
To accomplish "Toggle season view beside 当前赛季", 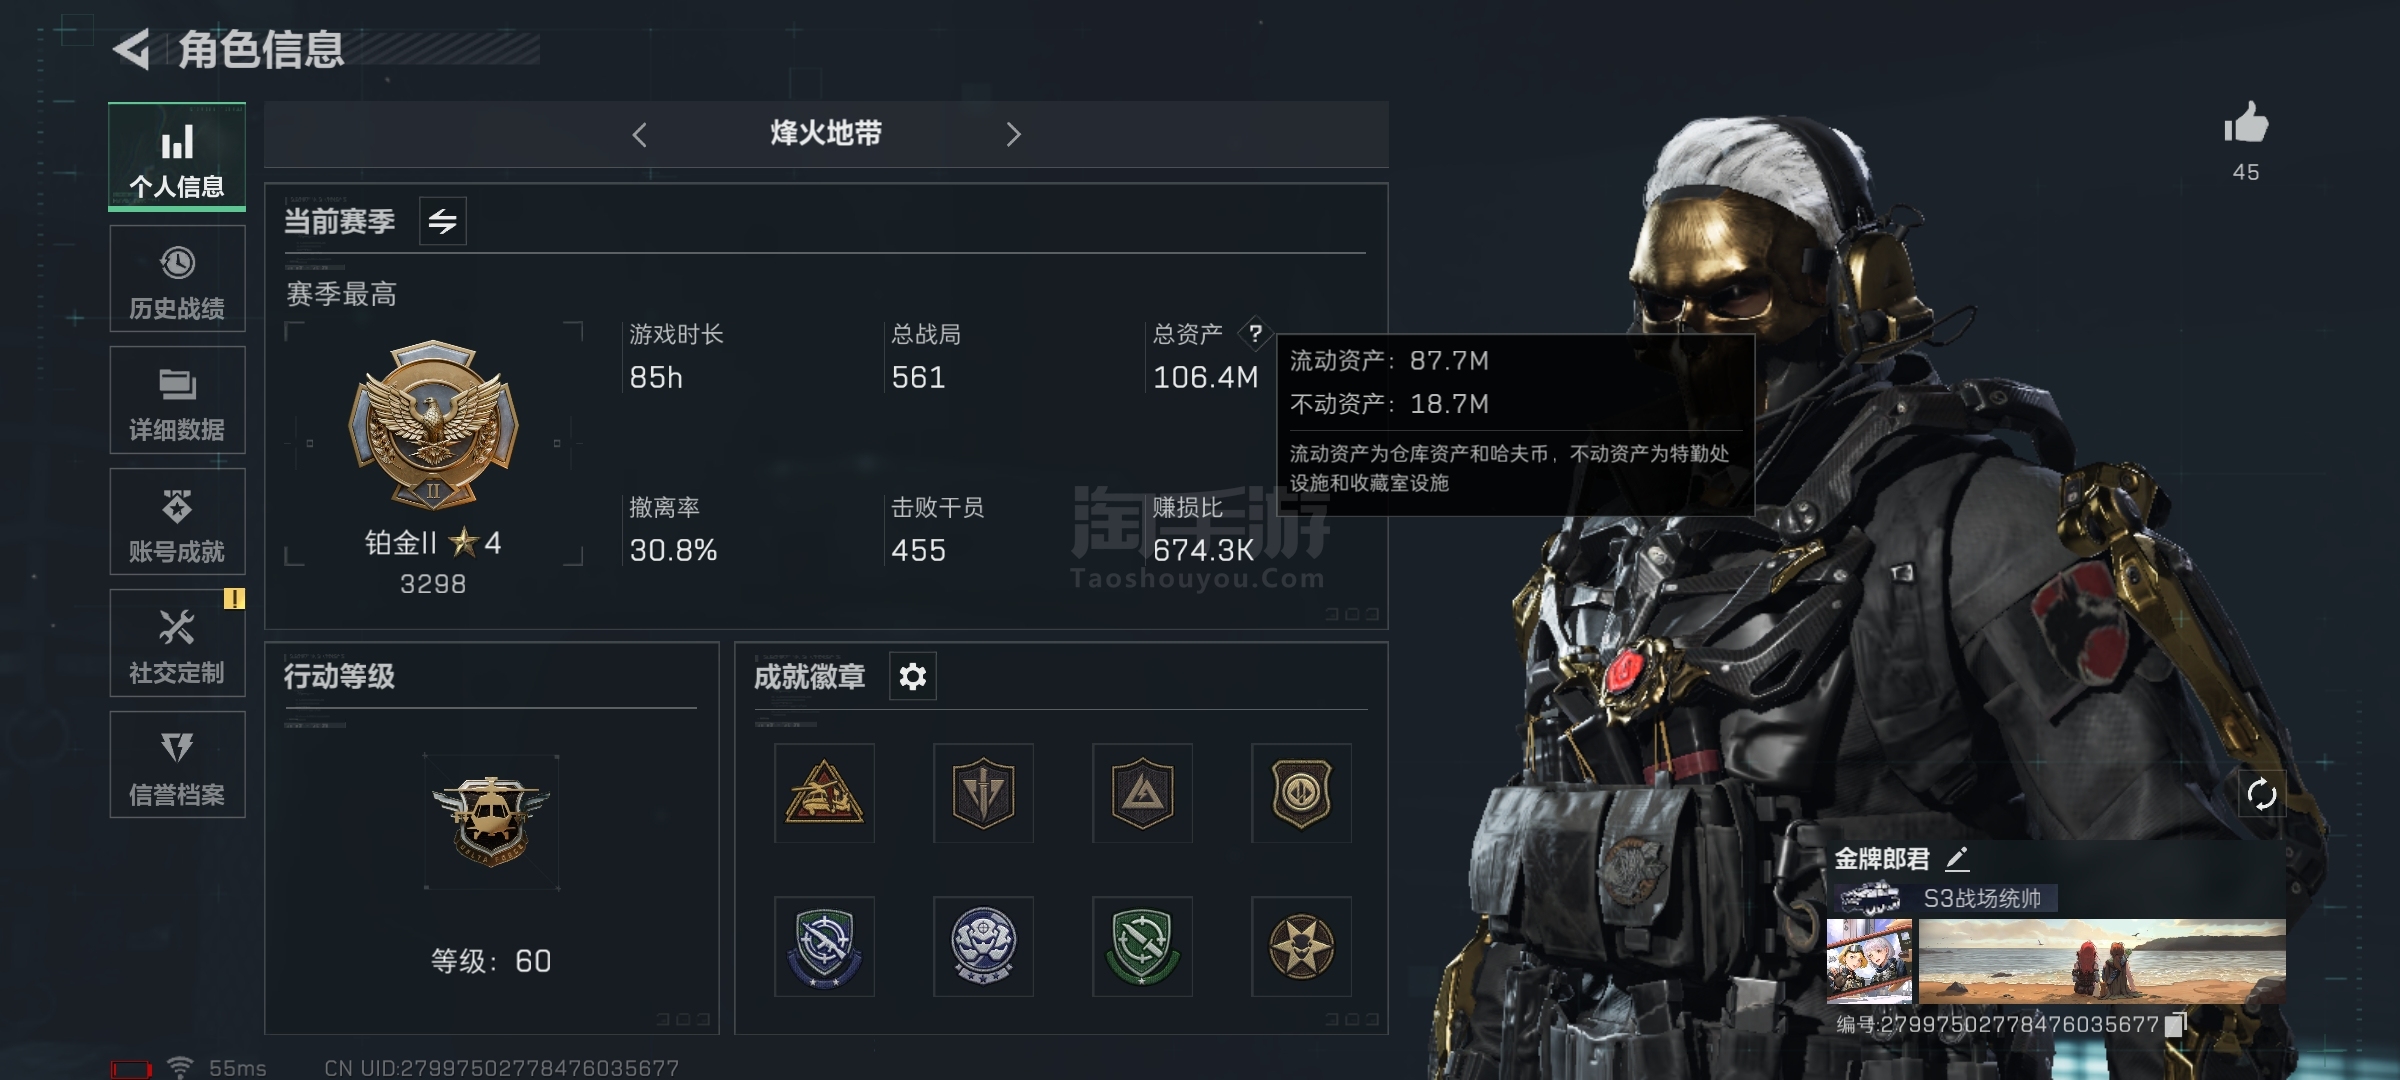I will 442,221.
